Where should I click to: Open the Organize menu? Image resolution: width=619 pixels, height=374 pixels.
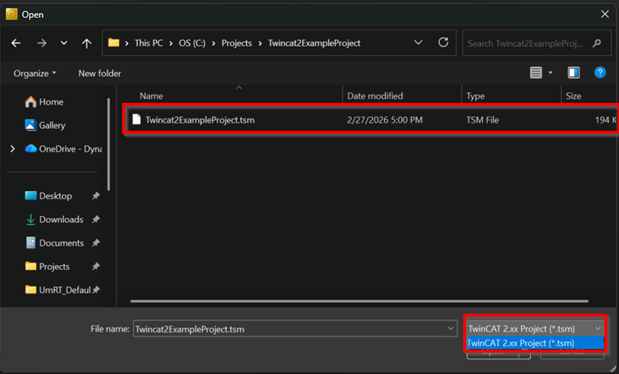point(35,73)
